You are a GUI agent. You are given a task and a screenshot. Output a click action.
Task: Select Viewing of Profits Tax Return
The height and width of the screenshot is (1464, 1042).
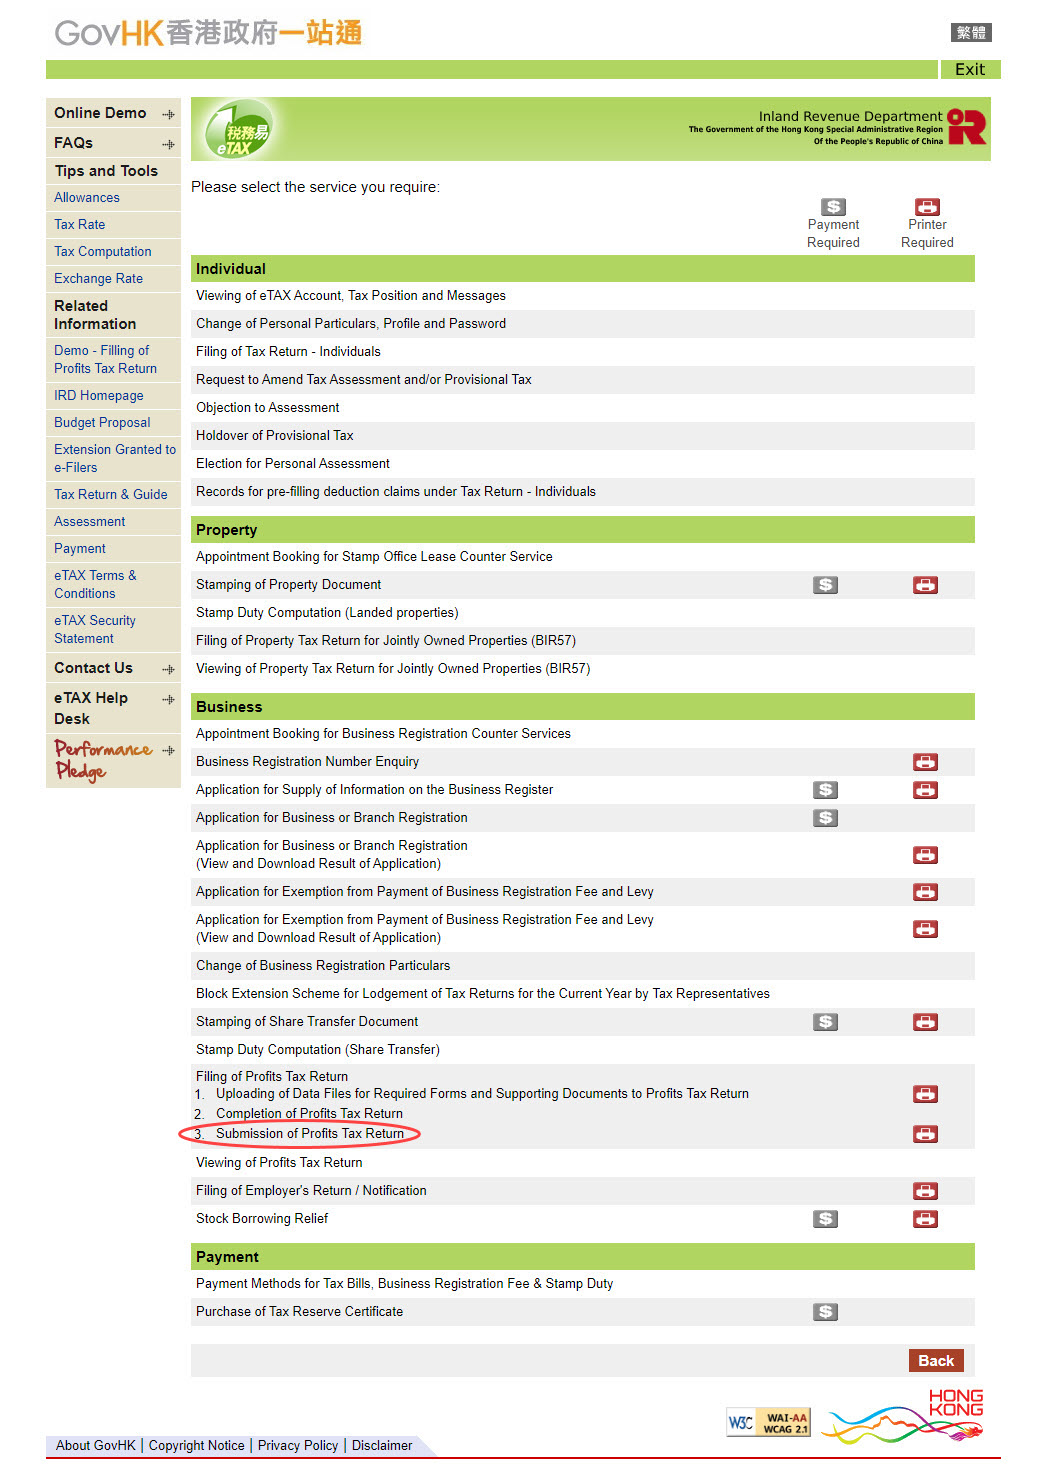279,1163
